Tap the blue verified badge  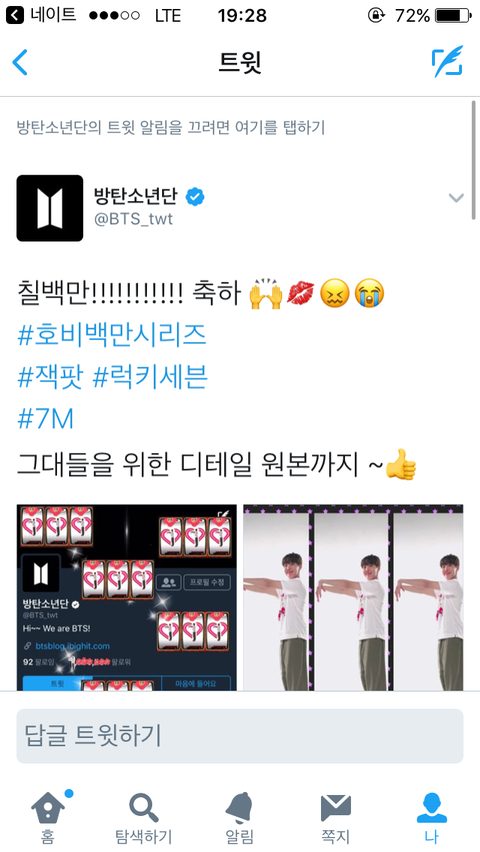pos(195,197)
